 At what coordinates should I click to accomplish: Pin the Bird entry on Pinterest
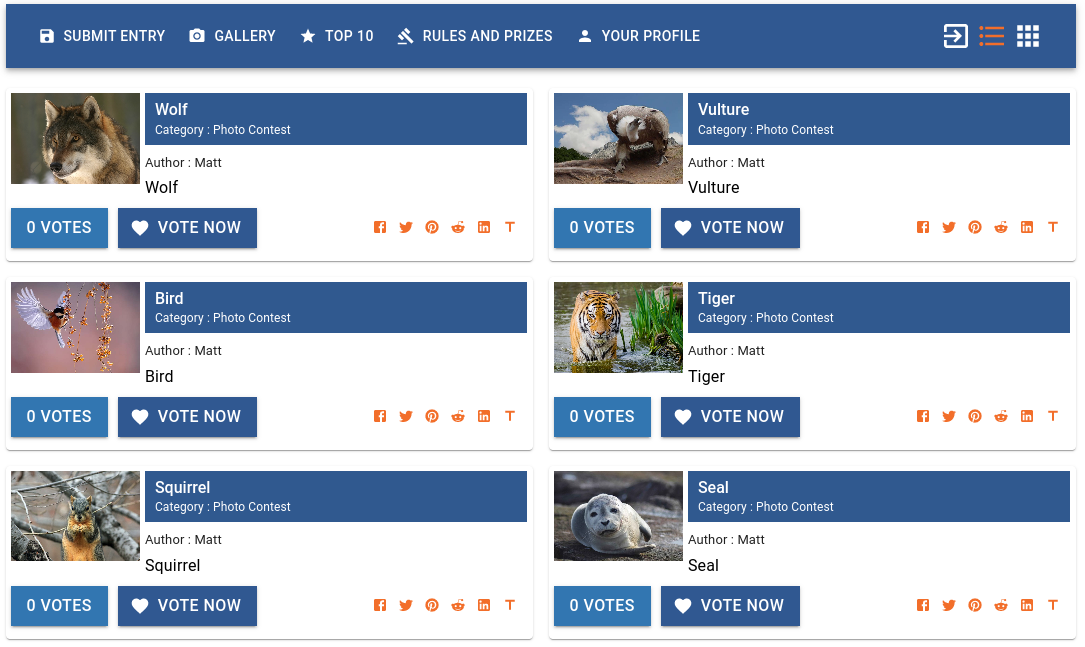[x=432, y=416]
